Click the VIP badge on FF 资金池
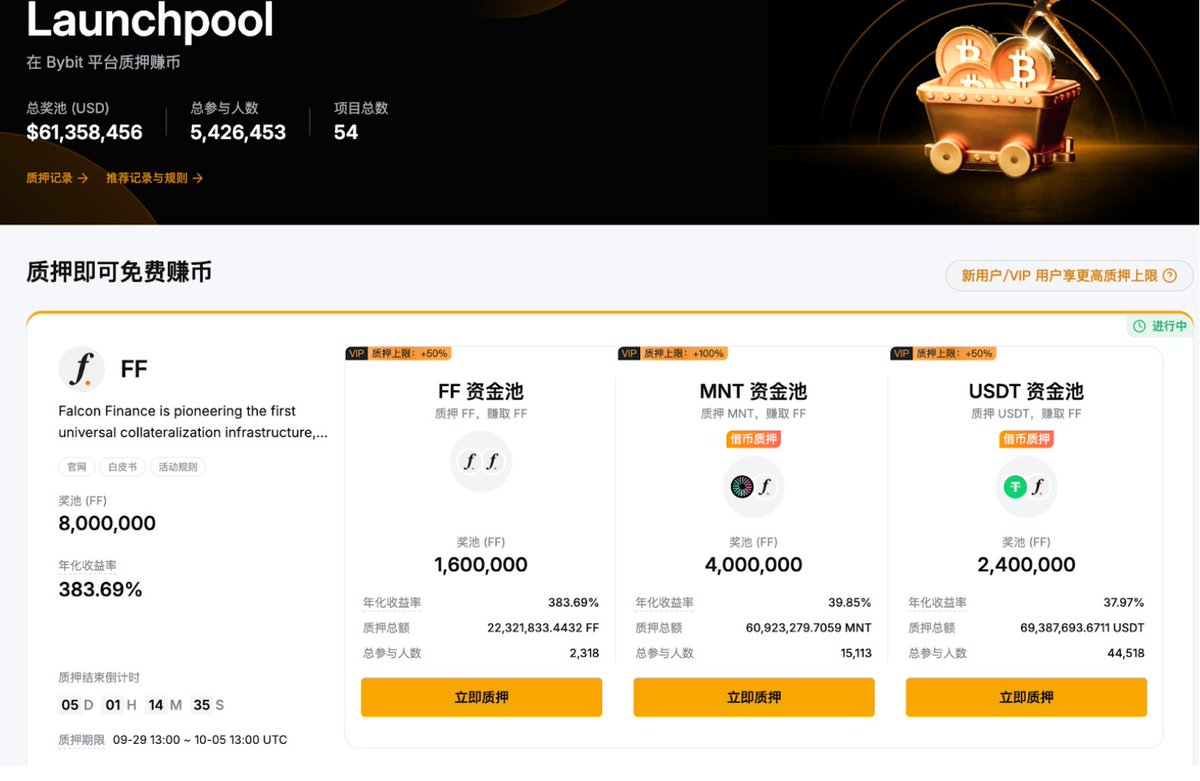This screenshot has height=781, width=1200. tap(356, 353)
